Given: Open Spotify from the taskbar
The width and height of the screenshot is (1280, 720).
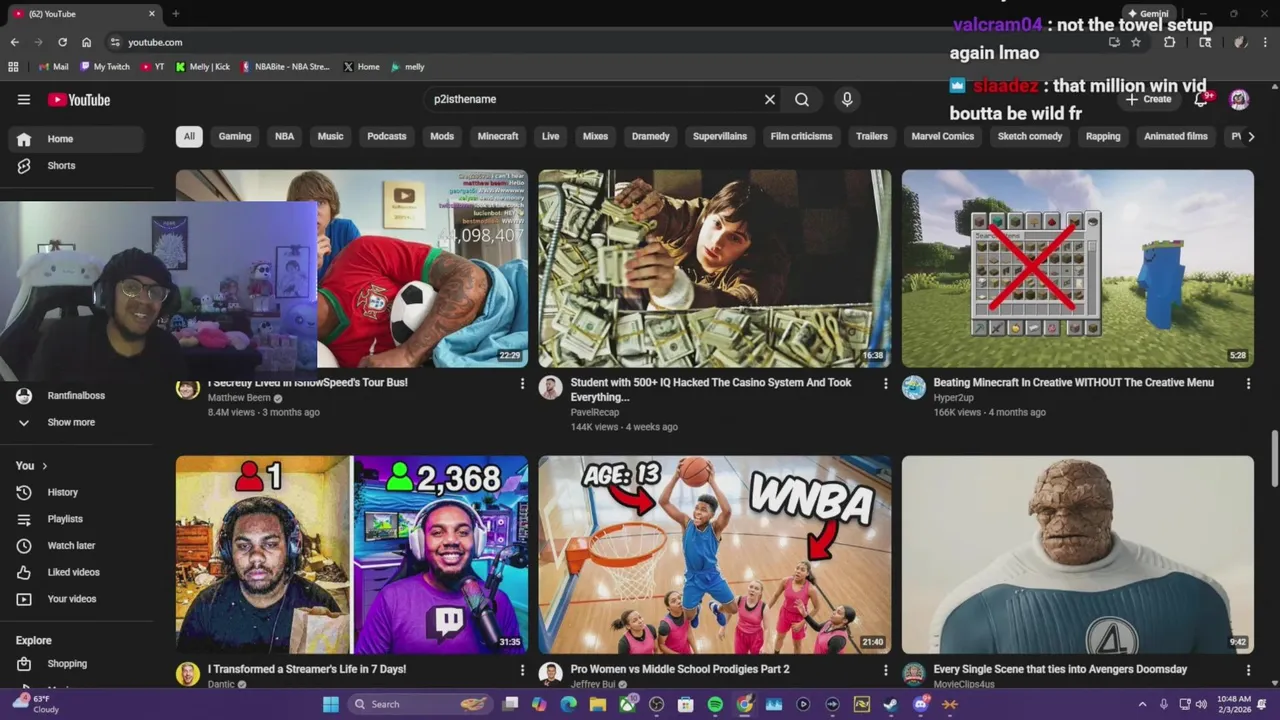Looking at the screenshot, I should (715, 704).
